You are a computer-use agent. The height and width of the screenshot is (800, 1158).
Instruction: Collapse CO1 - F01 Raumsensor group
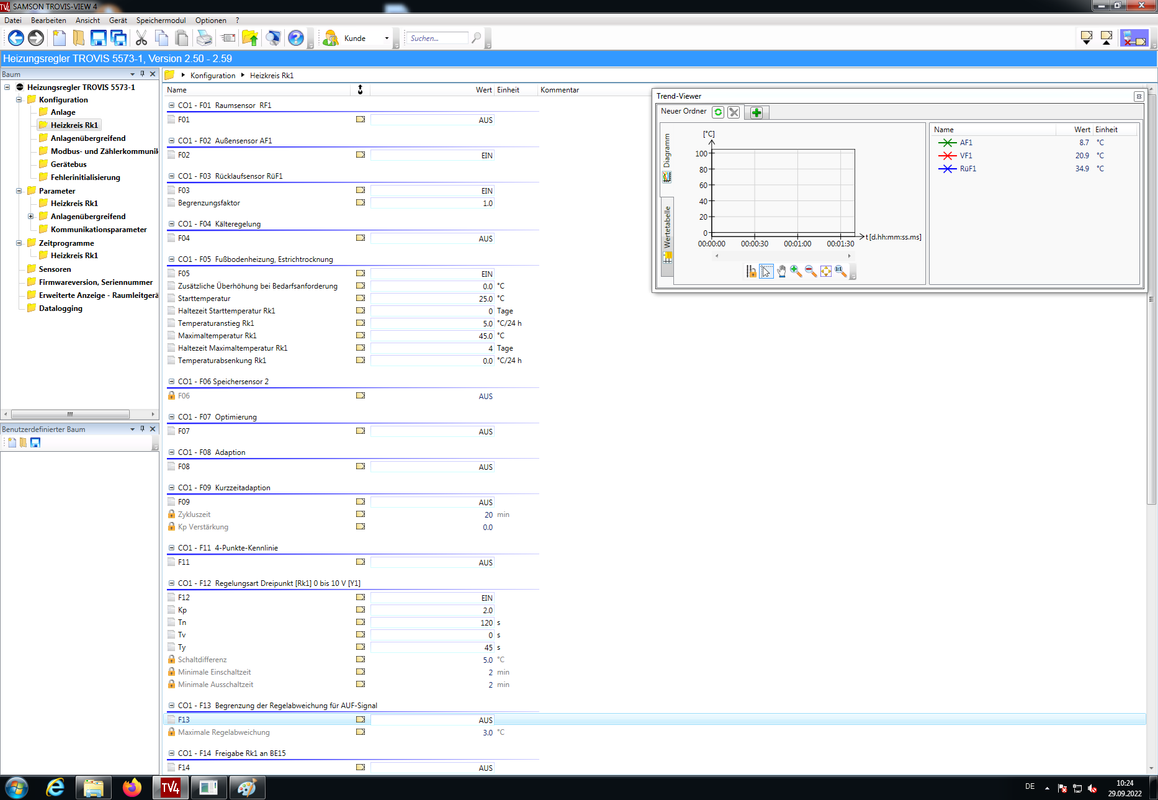pyautogui.click(x=171, y=106)
